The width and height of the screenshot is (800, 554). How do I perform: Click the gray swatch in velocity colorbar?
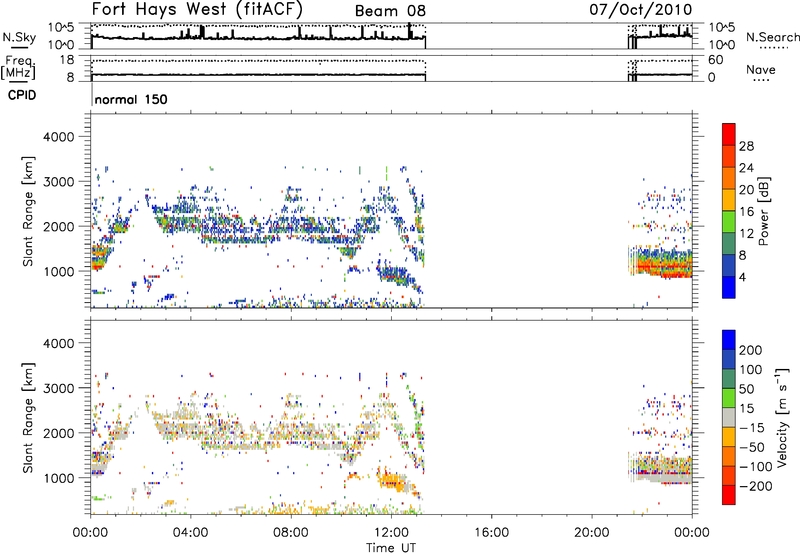click(x=729, y=417)
